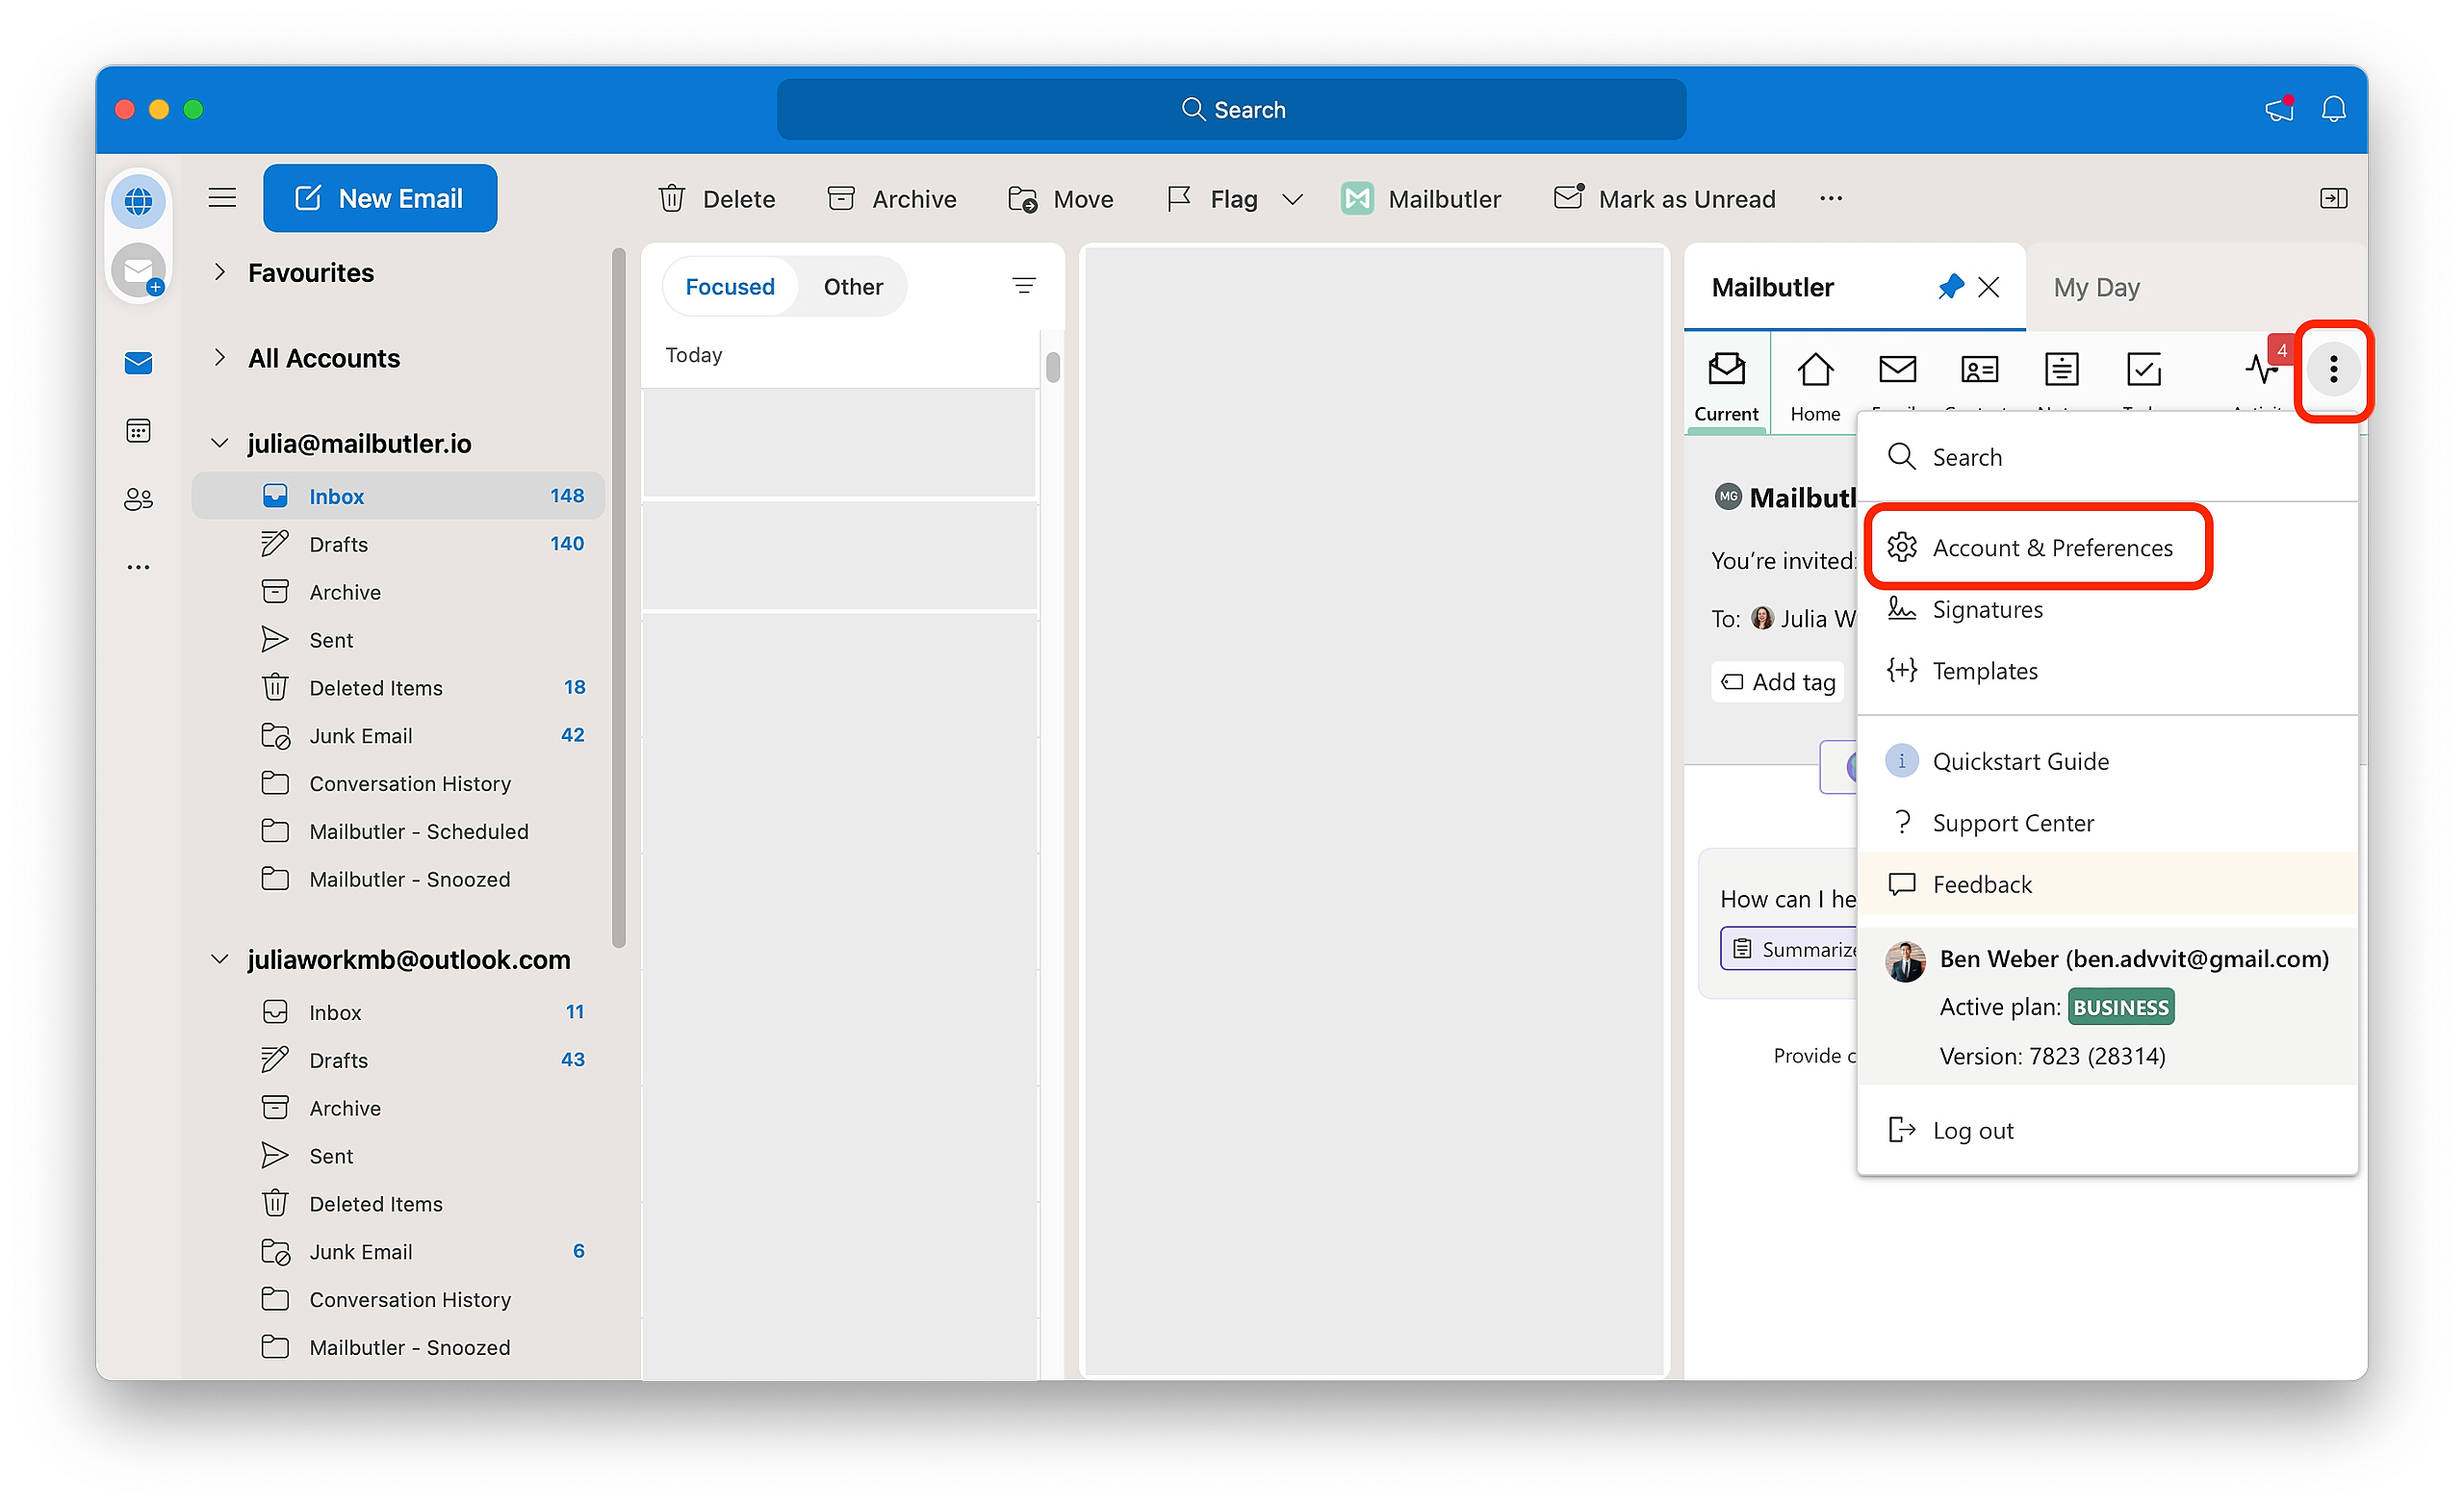Click Ben Weber account profile picture
2464x1507 pixels.
pos(1904,961)
